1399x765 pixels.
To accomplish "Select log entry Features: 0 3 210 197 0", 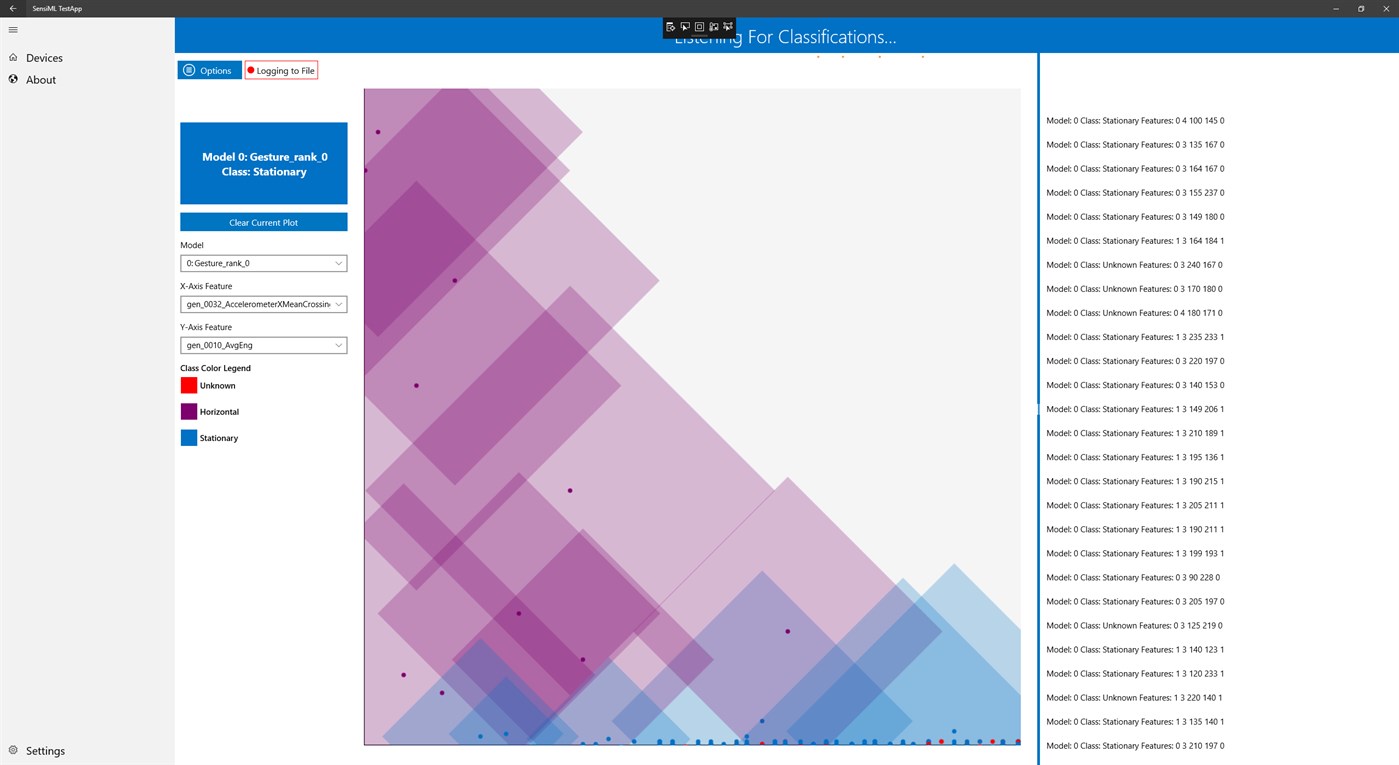I will (x=1135, y=745).
